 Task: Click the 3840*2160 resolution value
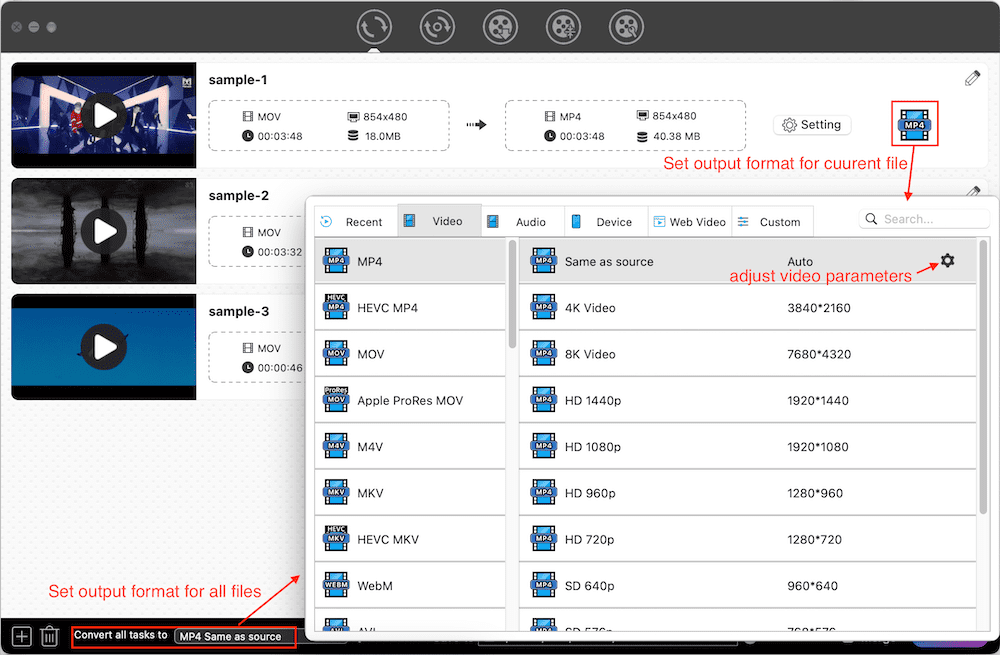tap(818, 307)
